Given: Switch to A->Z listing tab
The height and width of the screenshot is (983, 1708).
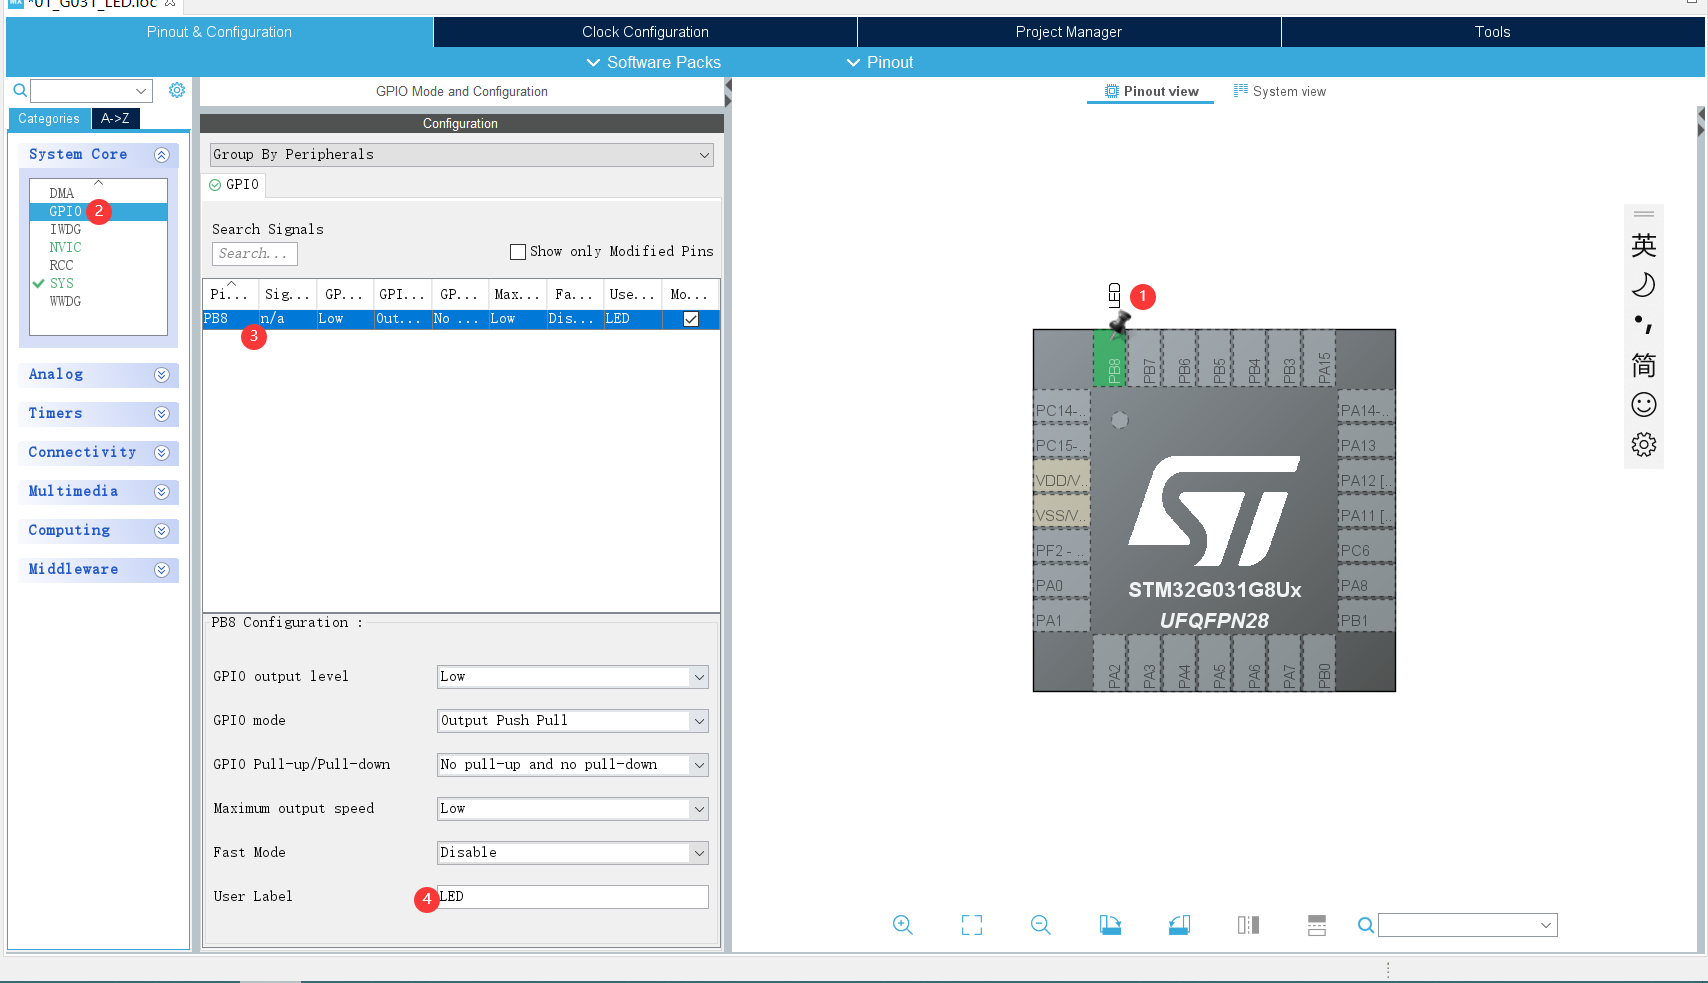Looking at the screenshot, I should coord(115,118).
